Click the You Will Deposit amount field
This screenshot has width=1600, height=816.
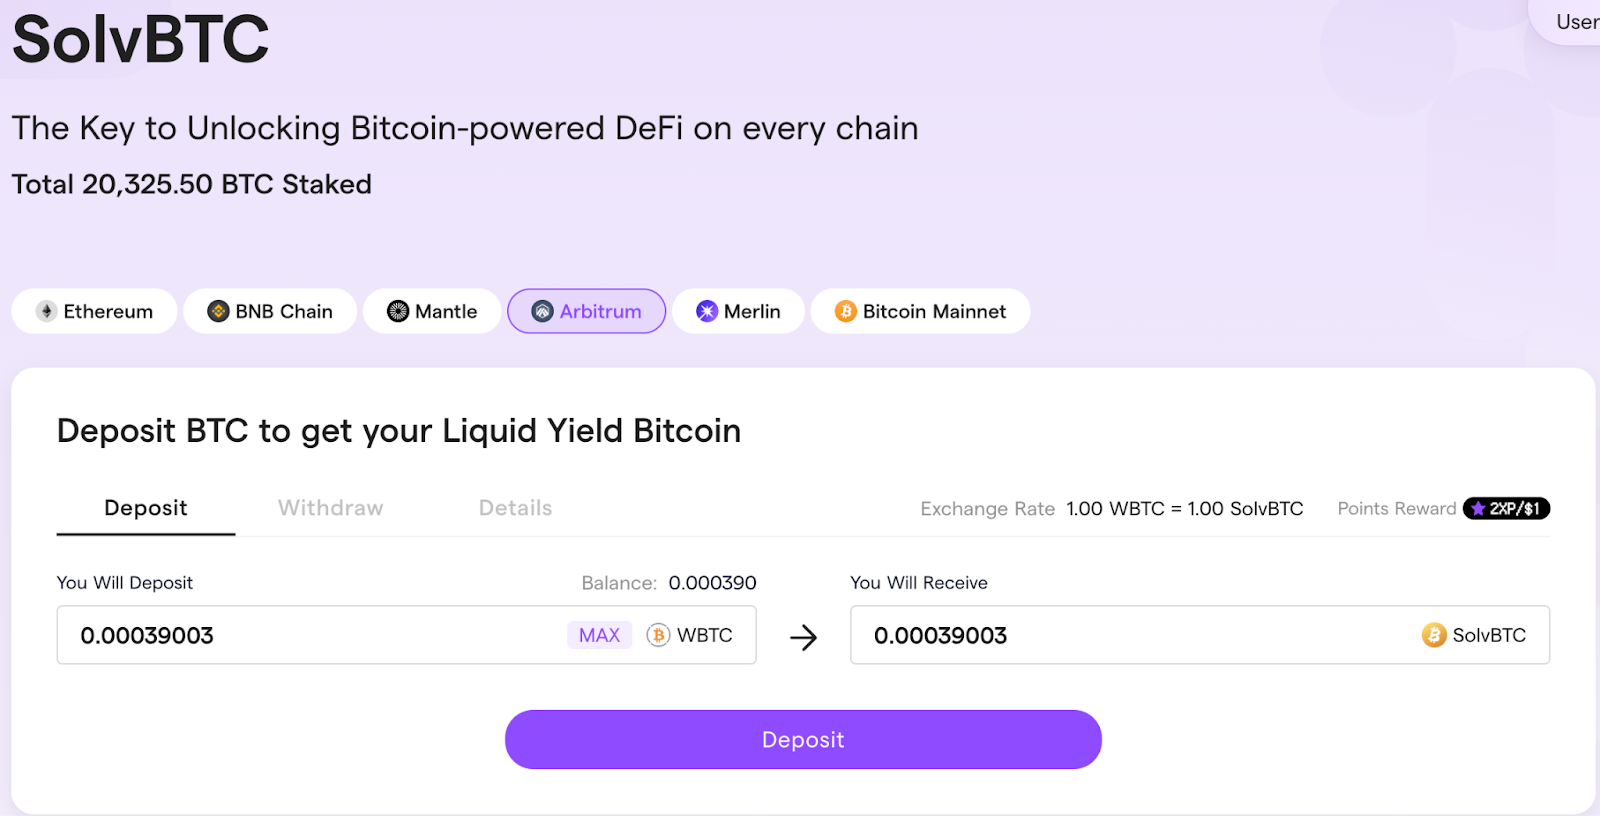tap(406, 635)
